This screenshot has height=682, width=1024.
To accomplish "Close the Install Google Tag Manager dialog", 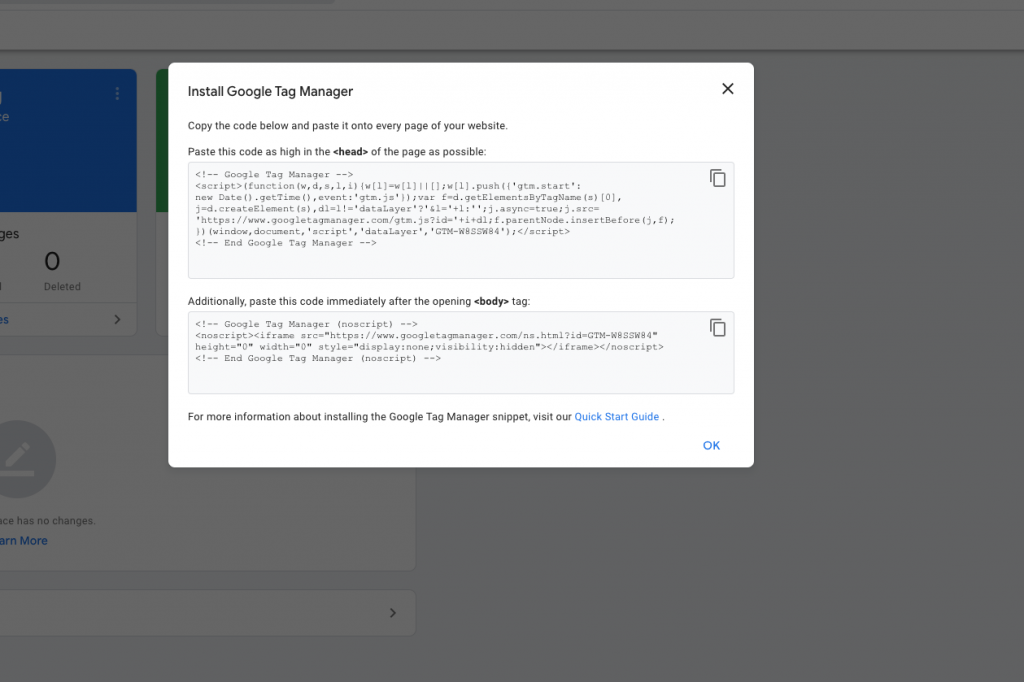I will tap(728, 89).
